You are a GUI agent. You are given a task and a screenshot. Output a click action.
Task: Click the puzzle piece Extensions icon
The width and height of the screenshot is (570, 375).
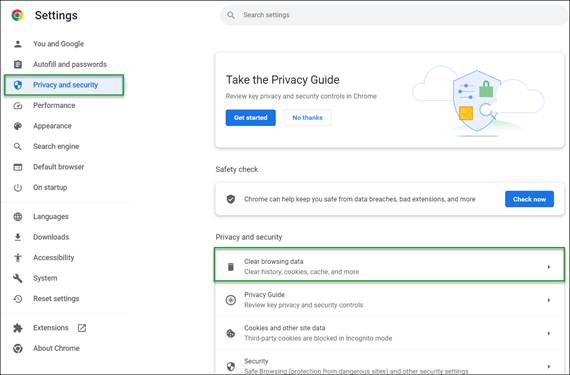[17, 328]
